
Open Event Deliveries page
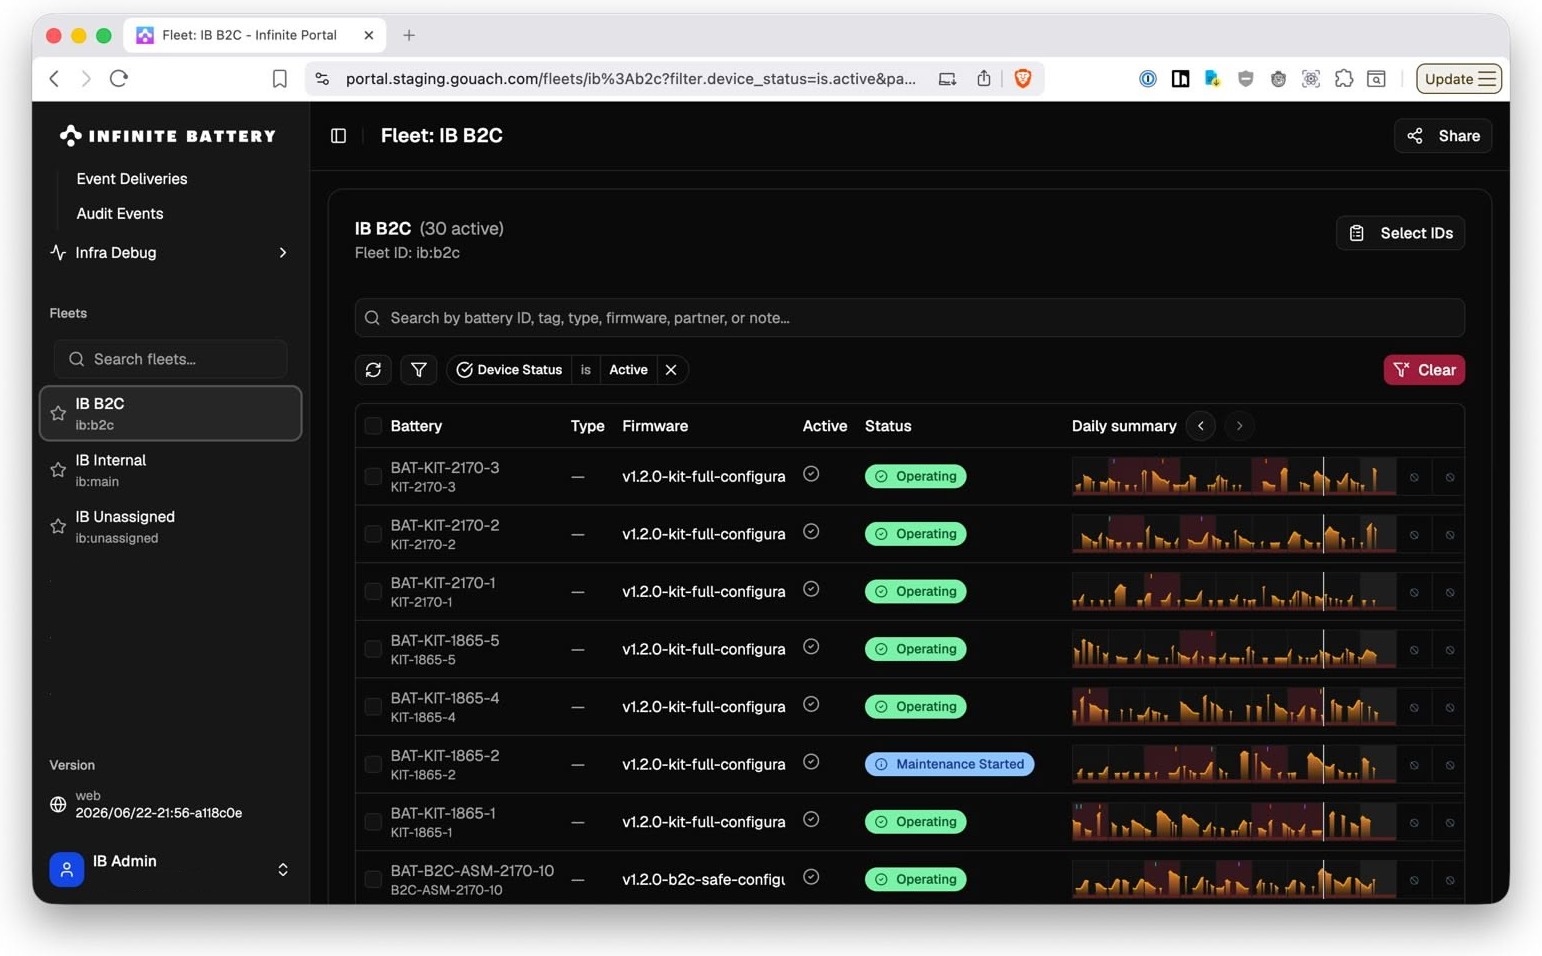point(132,179)
